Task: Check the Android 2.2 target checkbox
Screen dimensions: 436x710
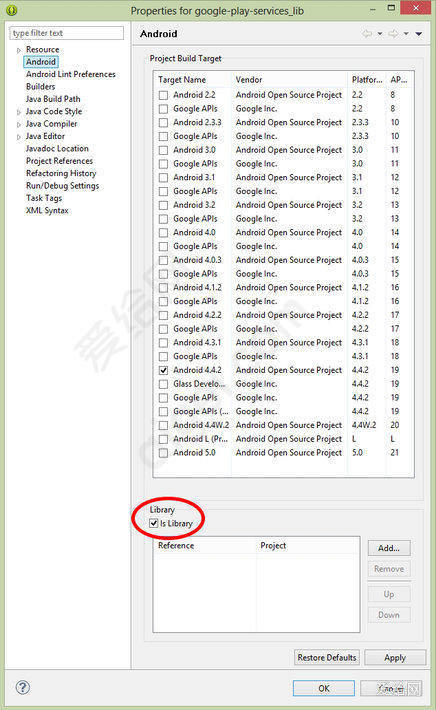Action: point(163,95)
